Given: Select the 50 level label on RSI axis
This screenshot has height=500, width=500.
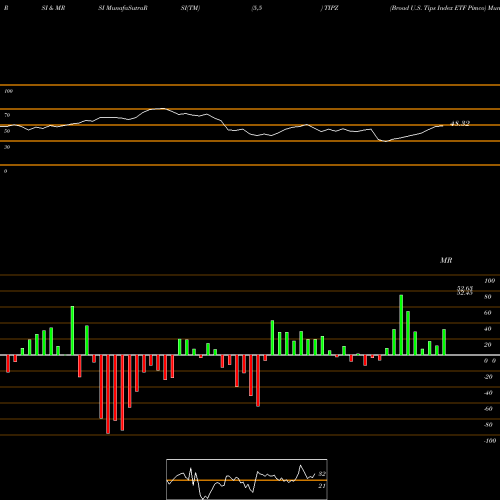Looking at the screenshot, I should (x=7, y=131).
